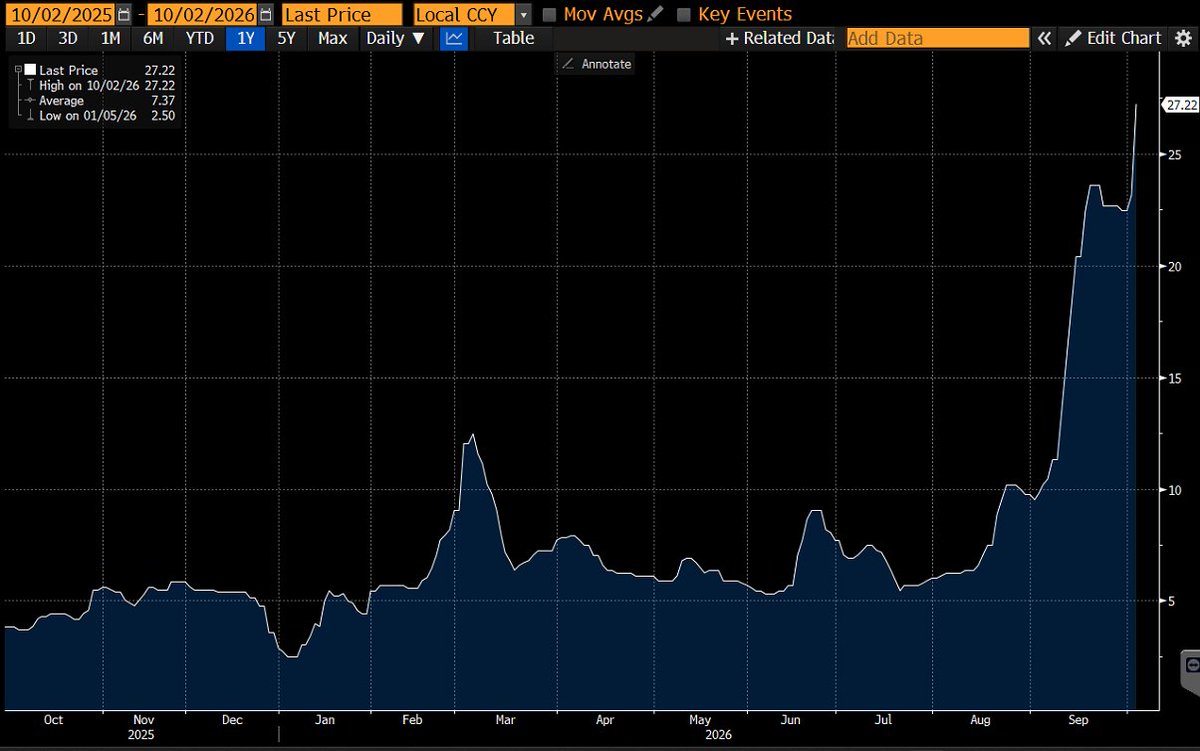Click the round handle on the right edge
The width and height of the screenshot is (1200, 751).
pos(1191,664)
